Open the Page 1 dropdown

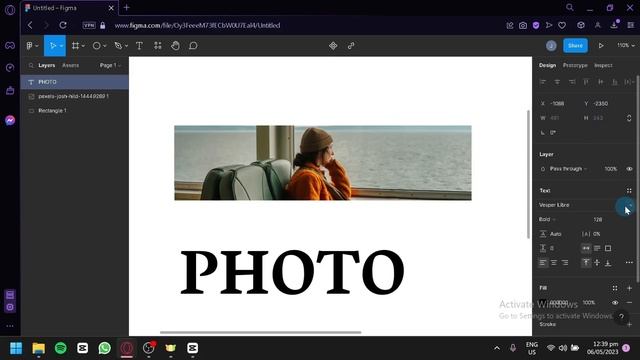(x=110, y=65)
